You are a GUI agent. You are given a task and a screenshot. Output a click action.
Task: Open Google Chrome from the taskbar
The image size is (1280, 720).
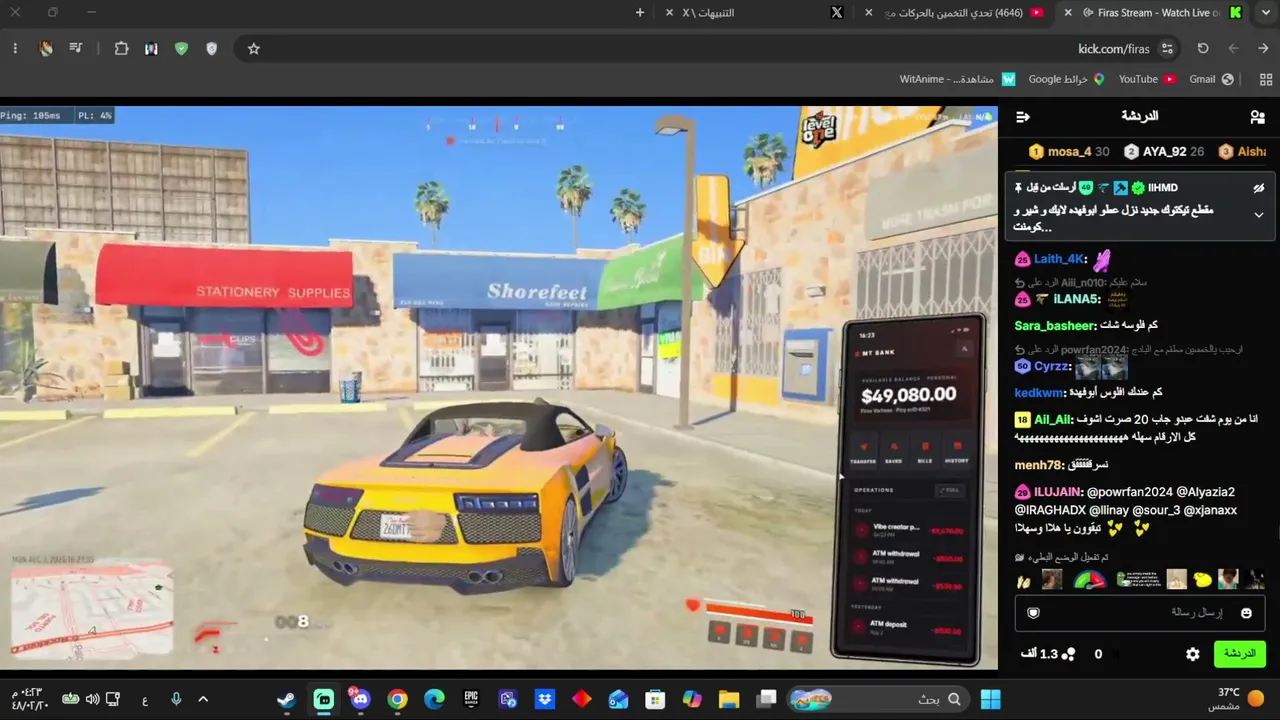click(397, 699)
